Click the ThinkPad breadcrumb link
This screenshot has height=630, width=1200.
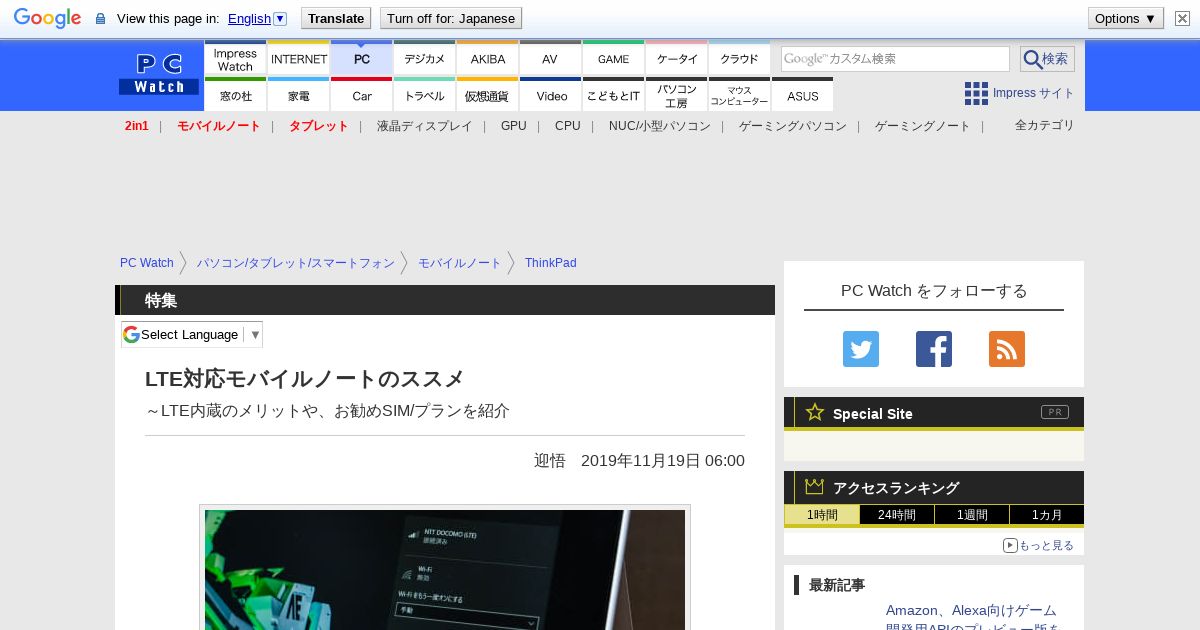[551, 263]
